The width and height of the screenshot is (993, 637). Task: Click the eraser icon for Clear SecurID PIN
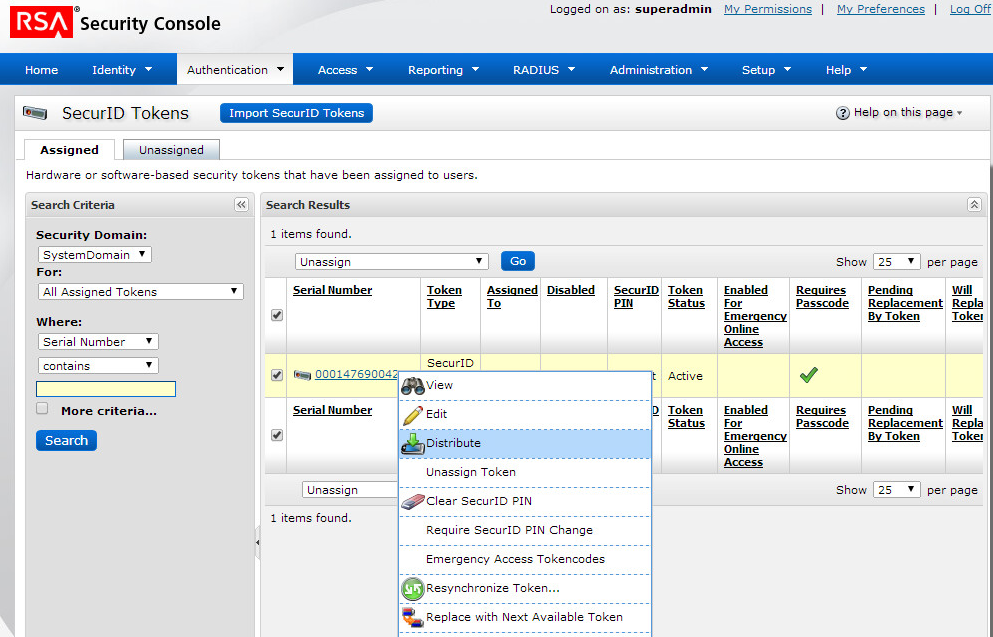(413, 501)
